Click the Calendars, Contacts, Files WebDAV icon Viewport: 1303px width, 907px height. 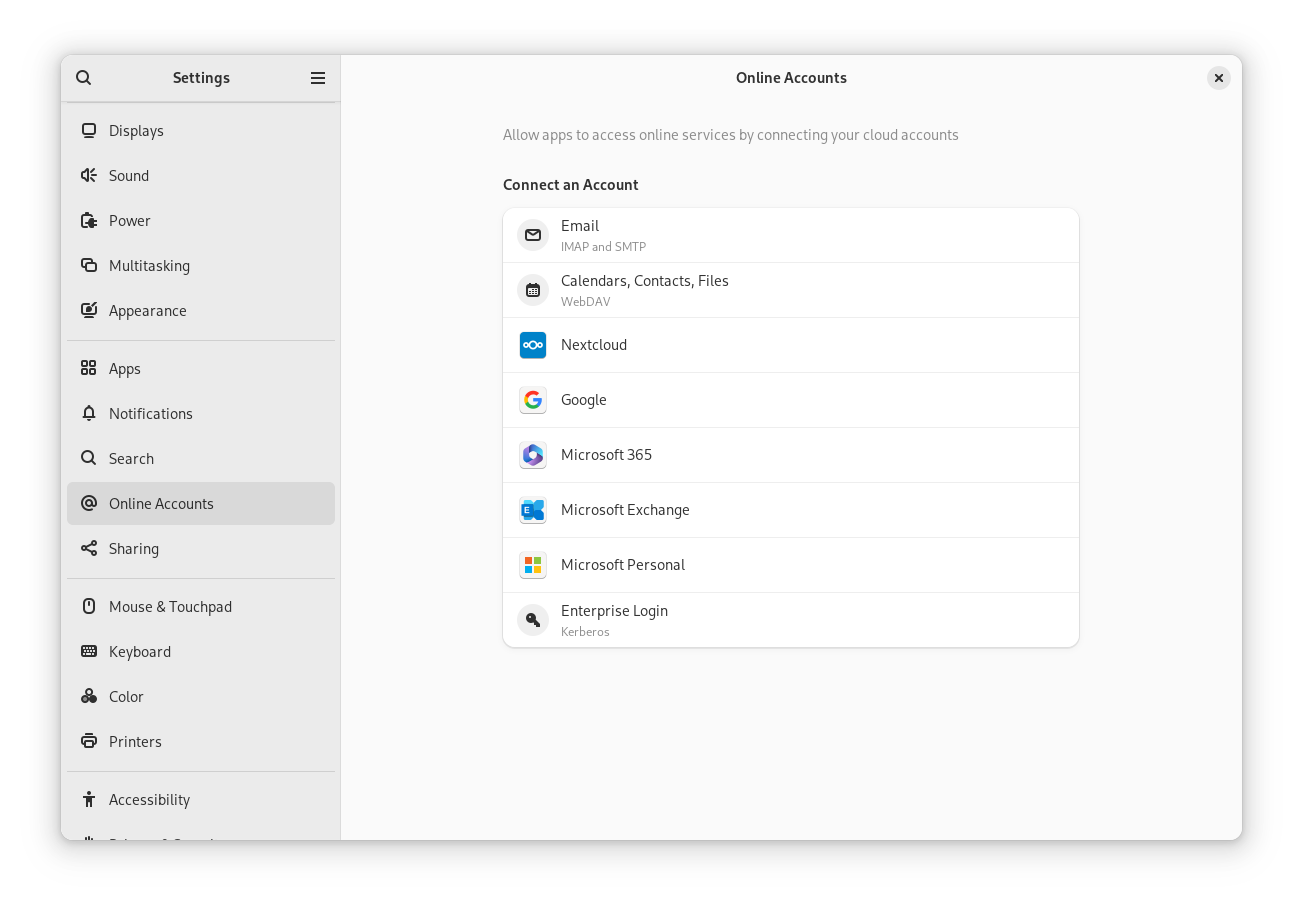click(533, 290)
